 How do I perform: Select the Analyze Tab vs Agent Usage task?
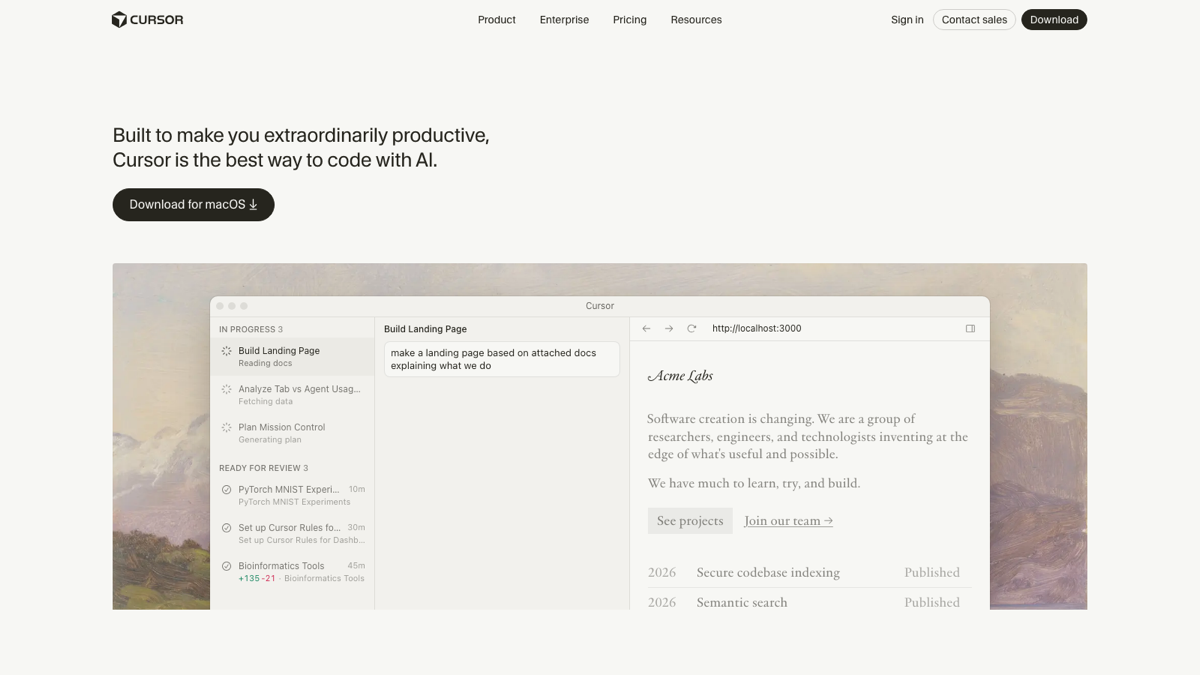[292, 395]
